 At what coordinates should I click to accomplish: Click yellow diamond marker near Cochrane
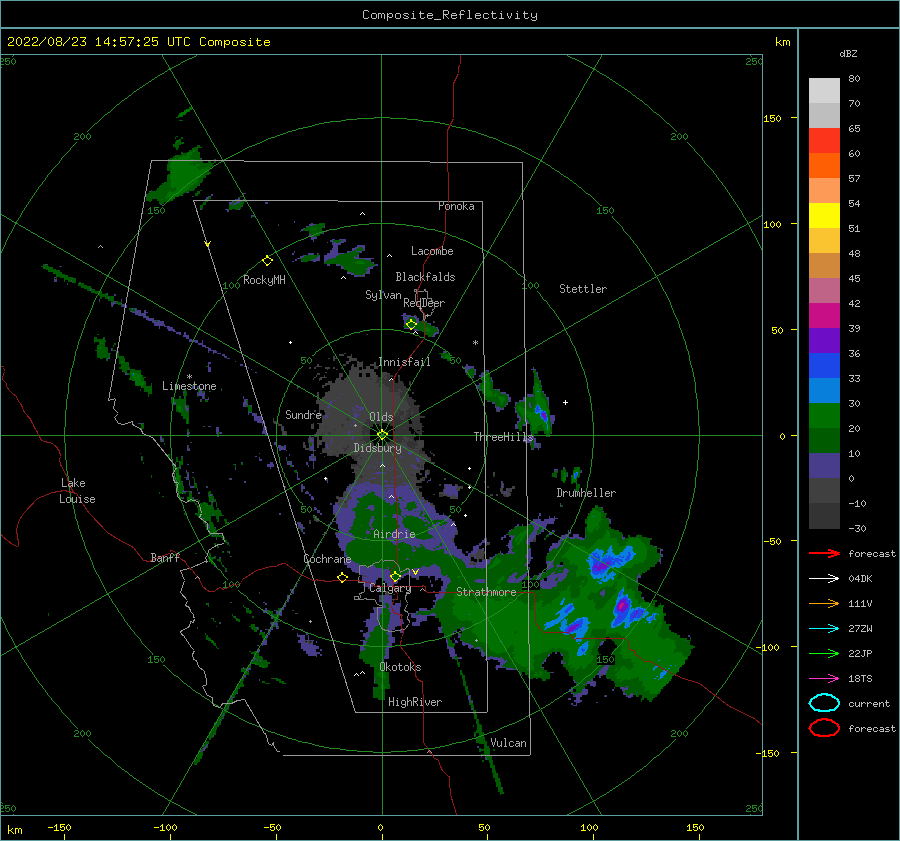[x=343, y=577]
